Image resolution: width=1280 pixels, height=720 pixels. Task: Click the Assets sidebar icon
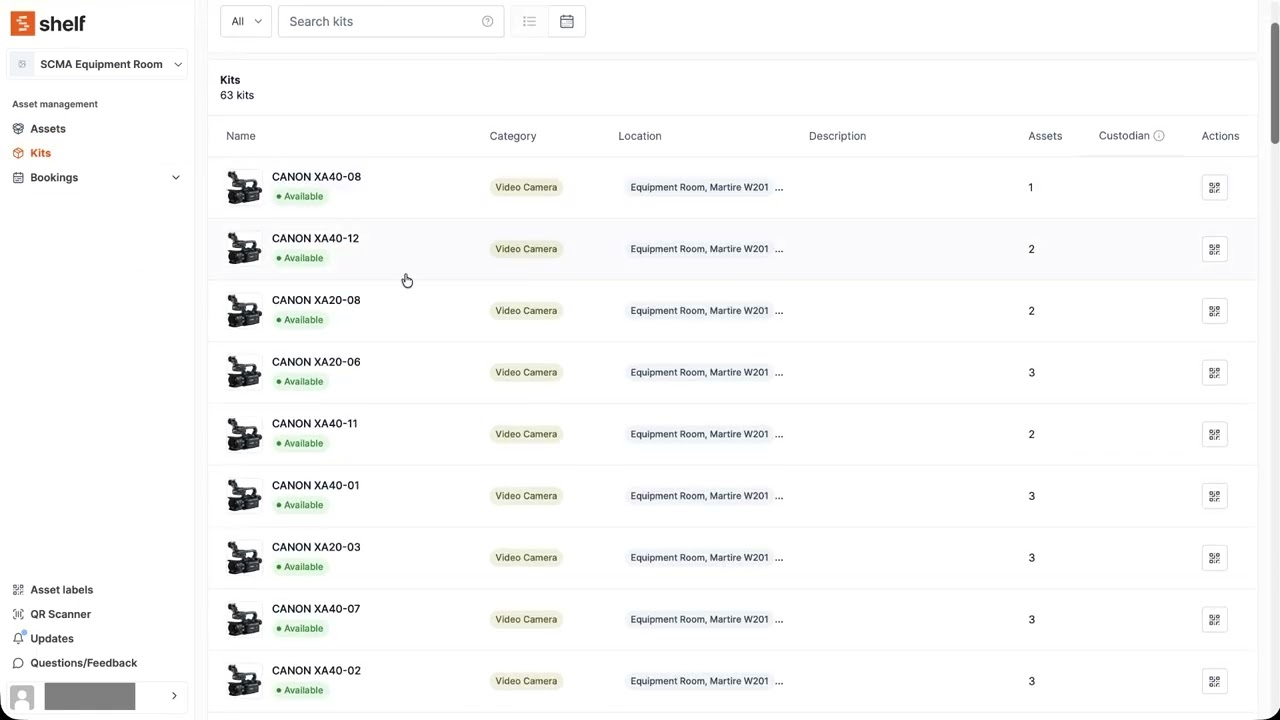[x=18, y=129]
